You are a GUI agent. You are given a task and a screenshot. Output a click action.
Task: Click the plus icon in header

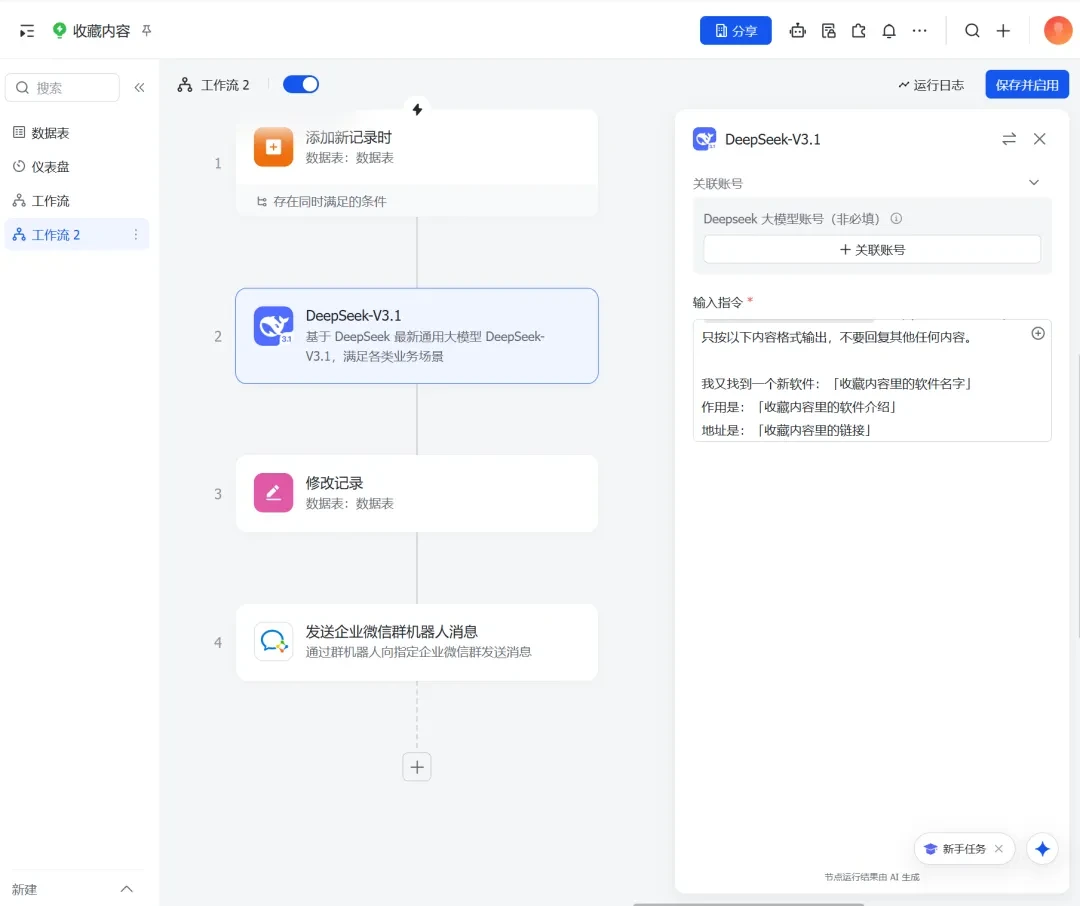pos(1004,30)
